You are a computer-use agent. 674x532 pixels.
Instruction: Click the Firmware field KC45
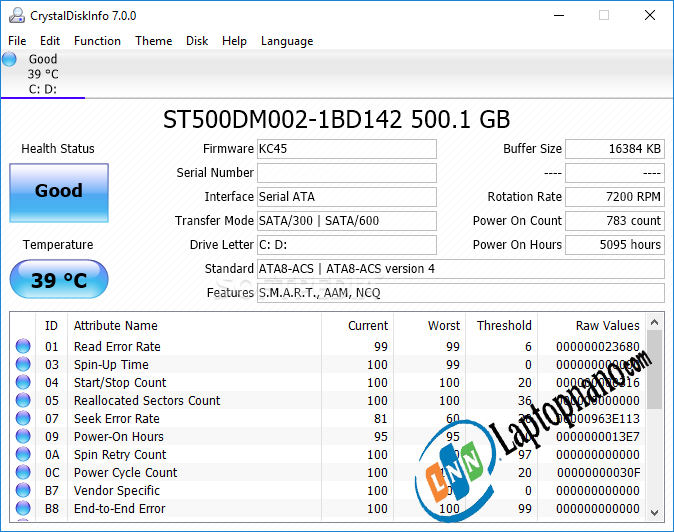coord(347,149)
